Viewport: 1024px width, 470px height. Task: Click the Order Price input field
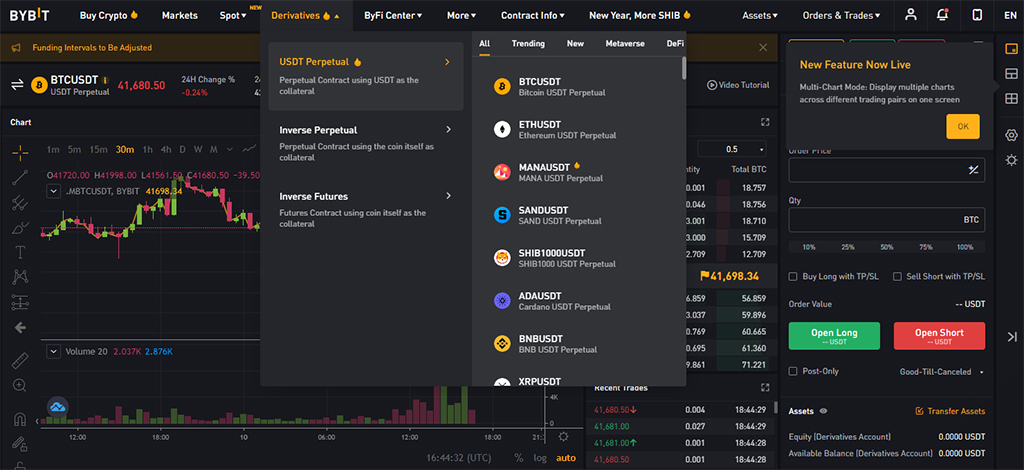[x=886, y=170]
